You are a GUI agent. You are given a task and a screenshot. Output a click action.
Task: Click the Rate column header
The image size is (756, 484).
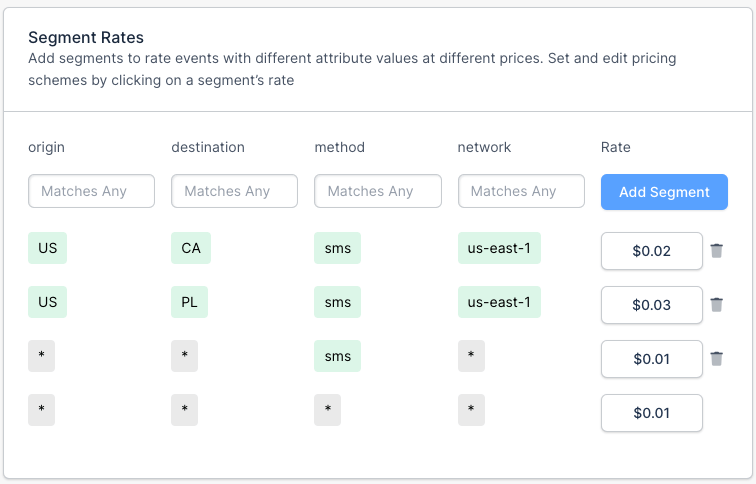click(x=615, y=147)
